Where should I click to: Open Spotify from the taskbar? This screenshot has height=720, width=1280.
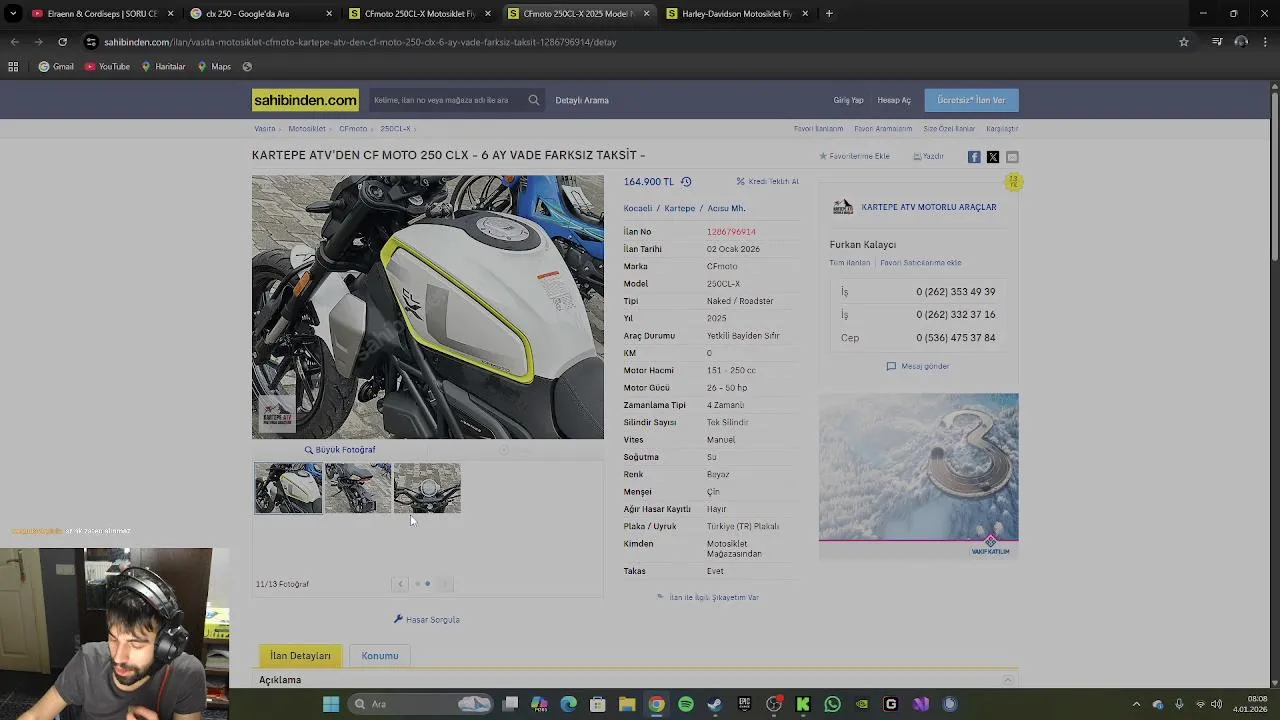pyautogui.click(x=686, y=704)
